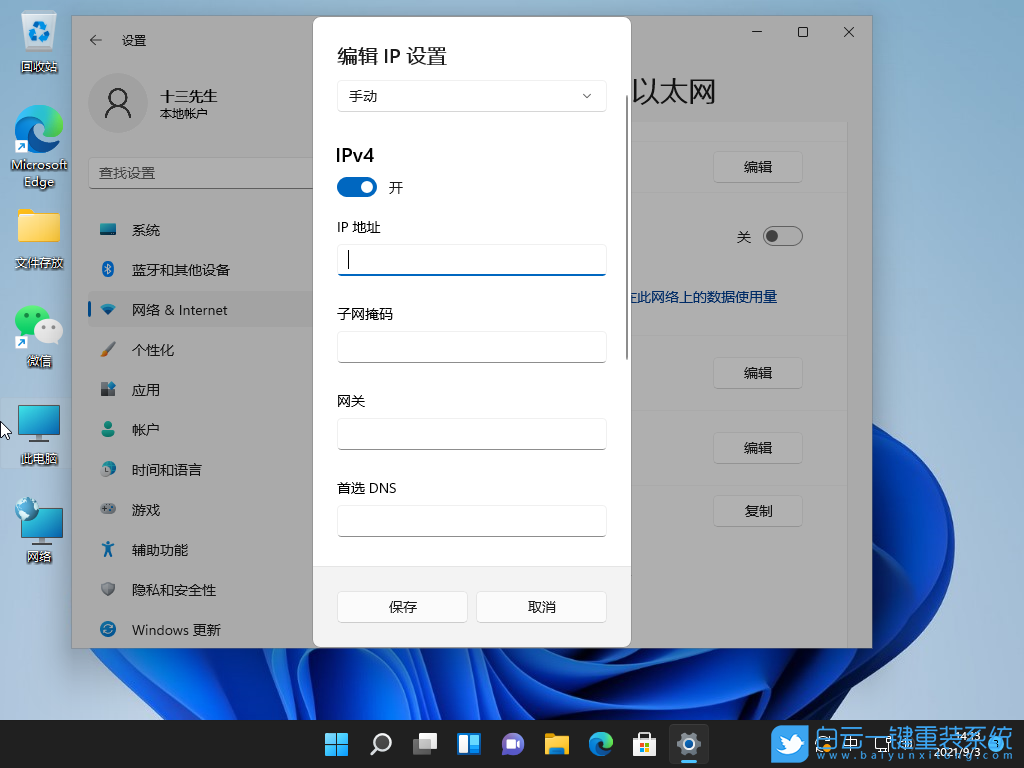Launch Microsoft Store from the taskbar
The image size is (1024, 768).
tap(644, 744)
